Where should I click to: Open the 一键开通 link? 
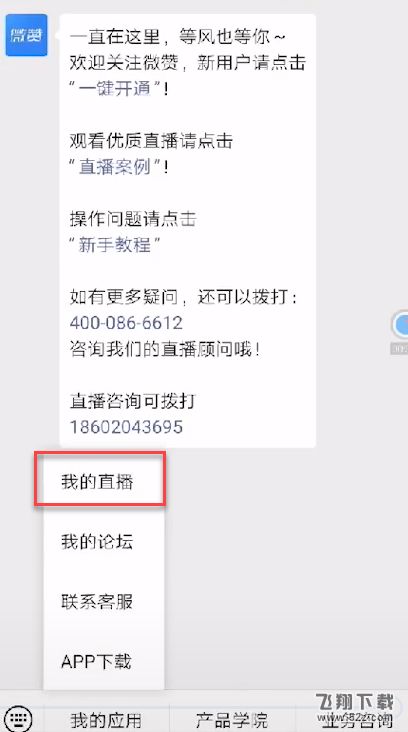pos(115,89)
